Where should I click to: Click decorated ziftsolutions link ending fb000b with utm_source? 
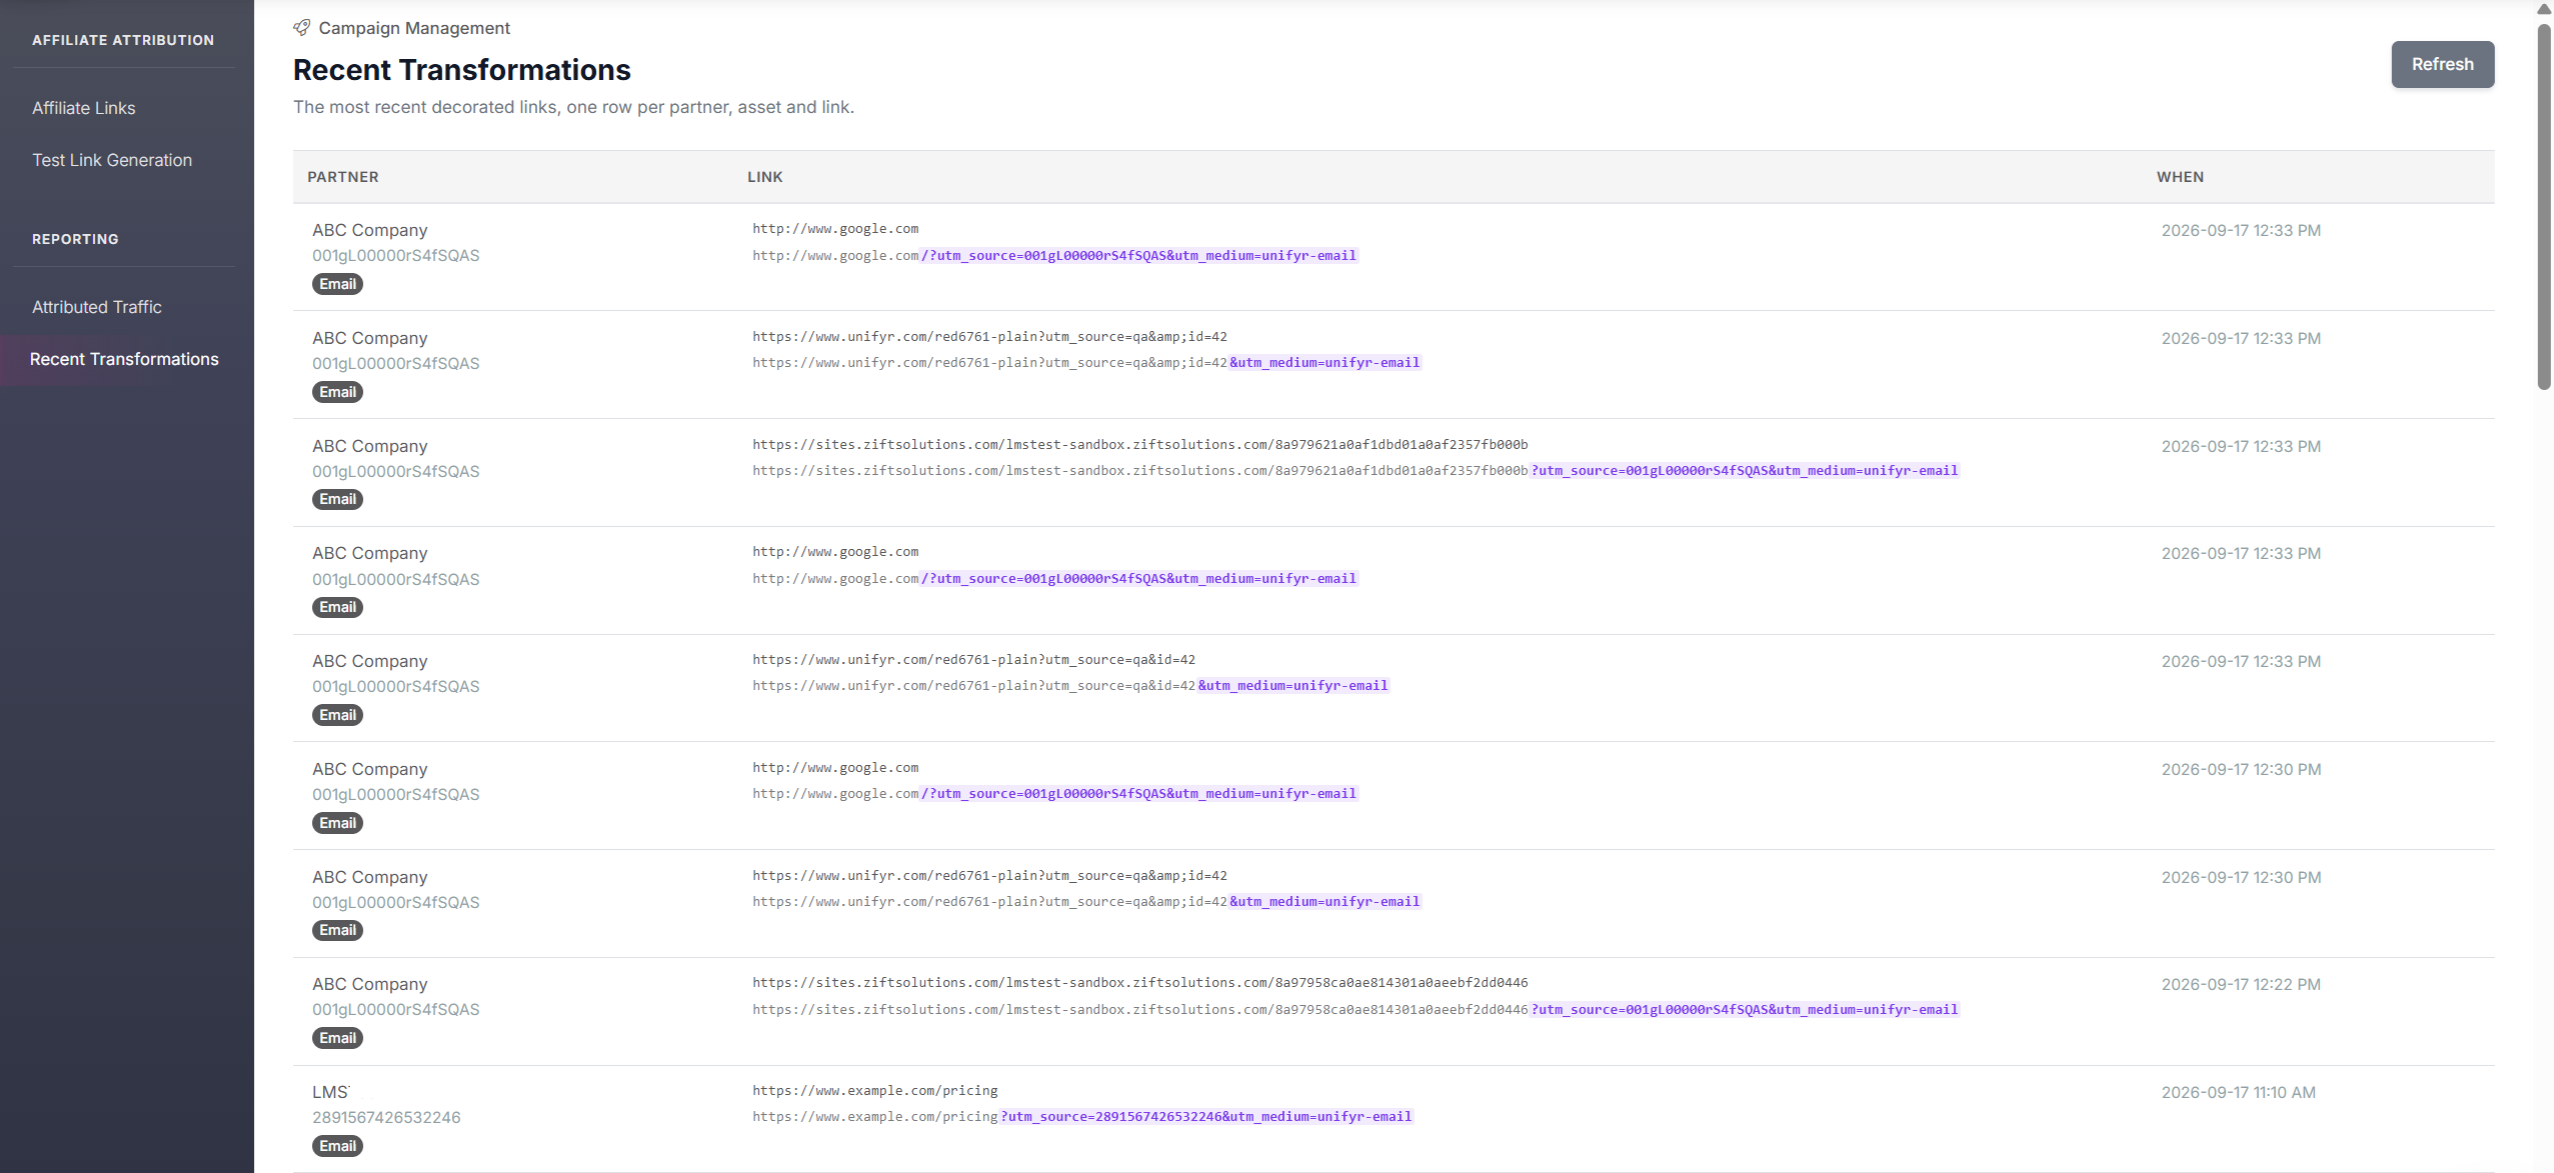click(x=1355, y=470)
